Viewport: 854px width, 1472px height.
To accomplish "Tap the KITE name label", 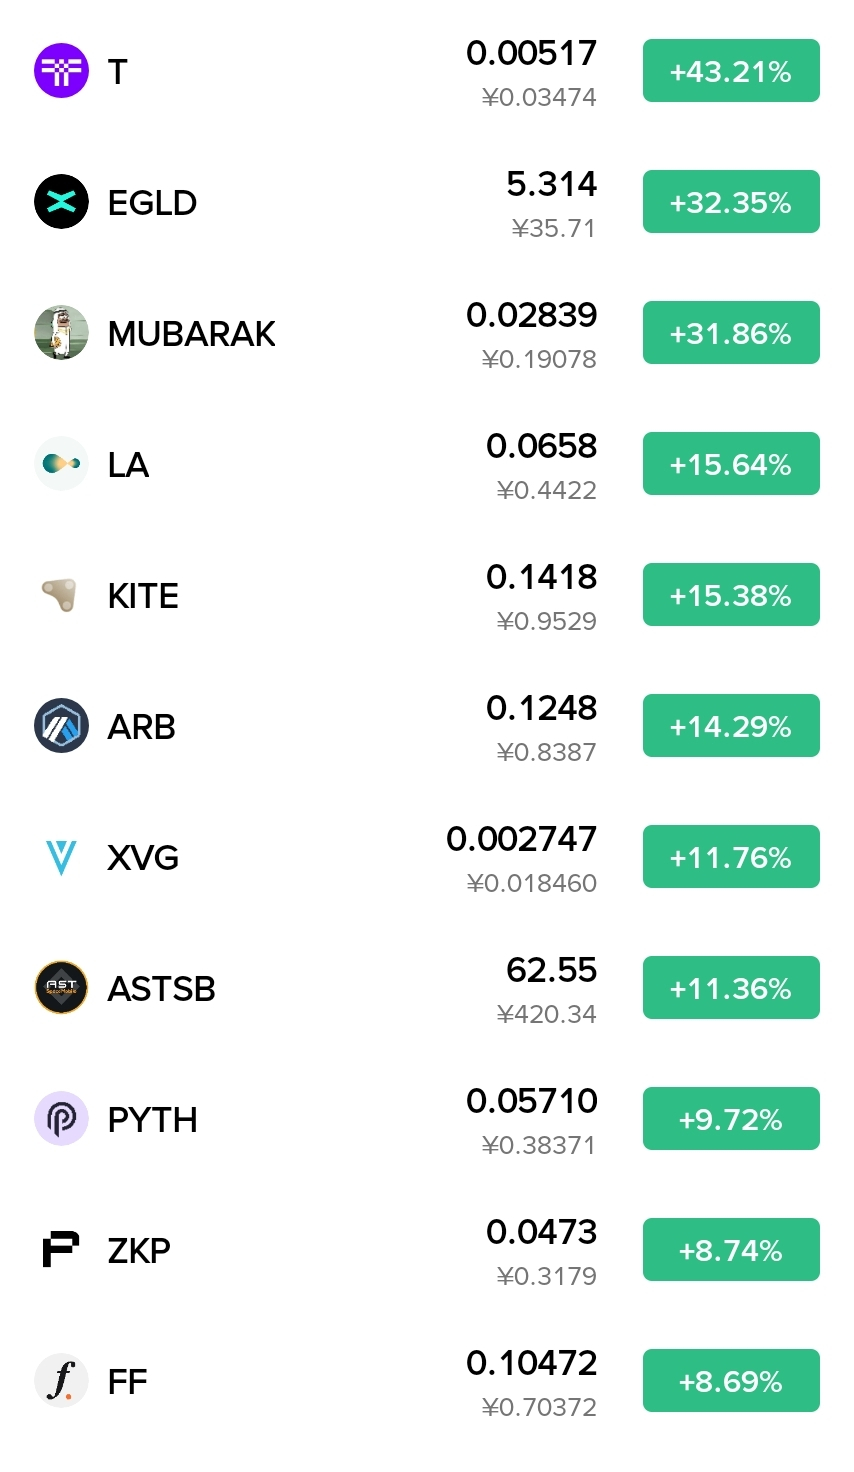I will [x=143, y=596].
